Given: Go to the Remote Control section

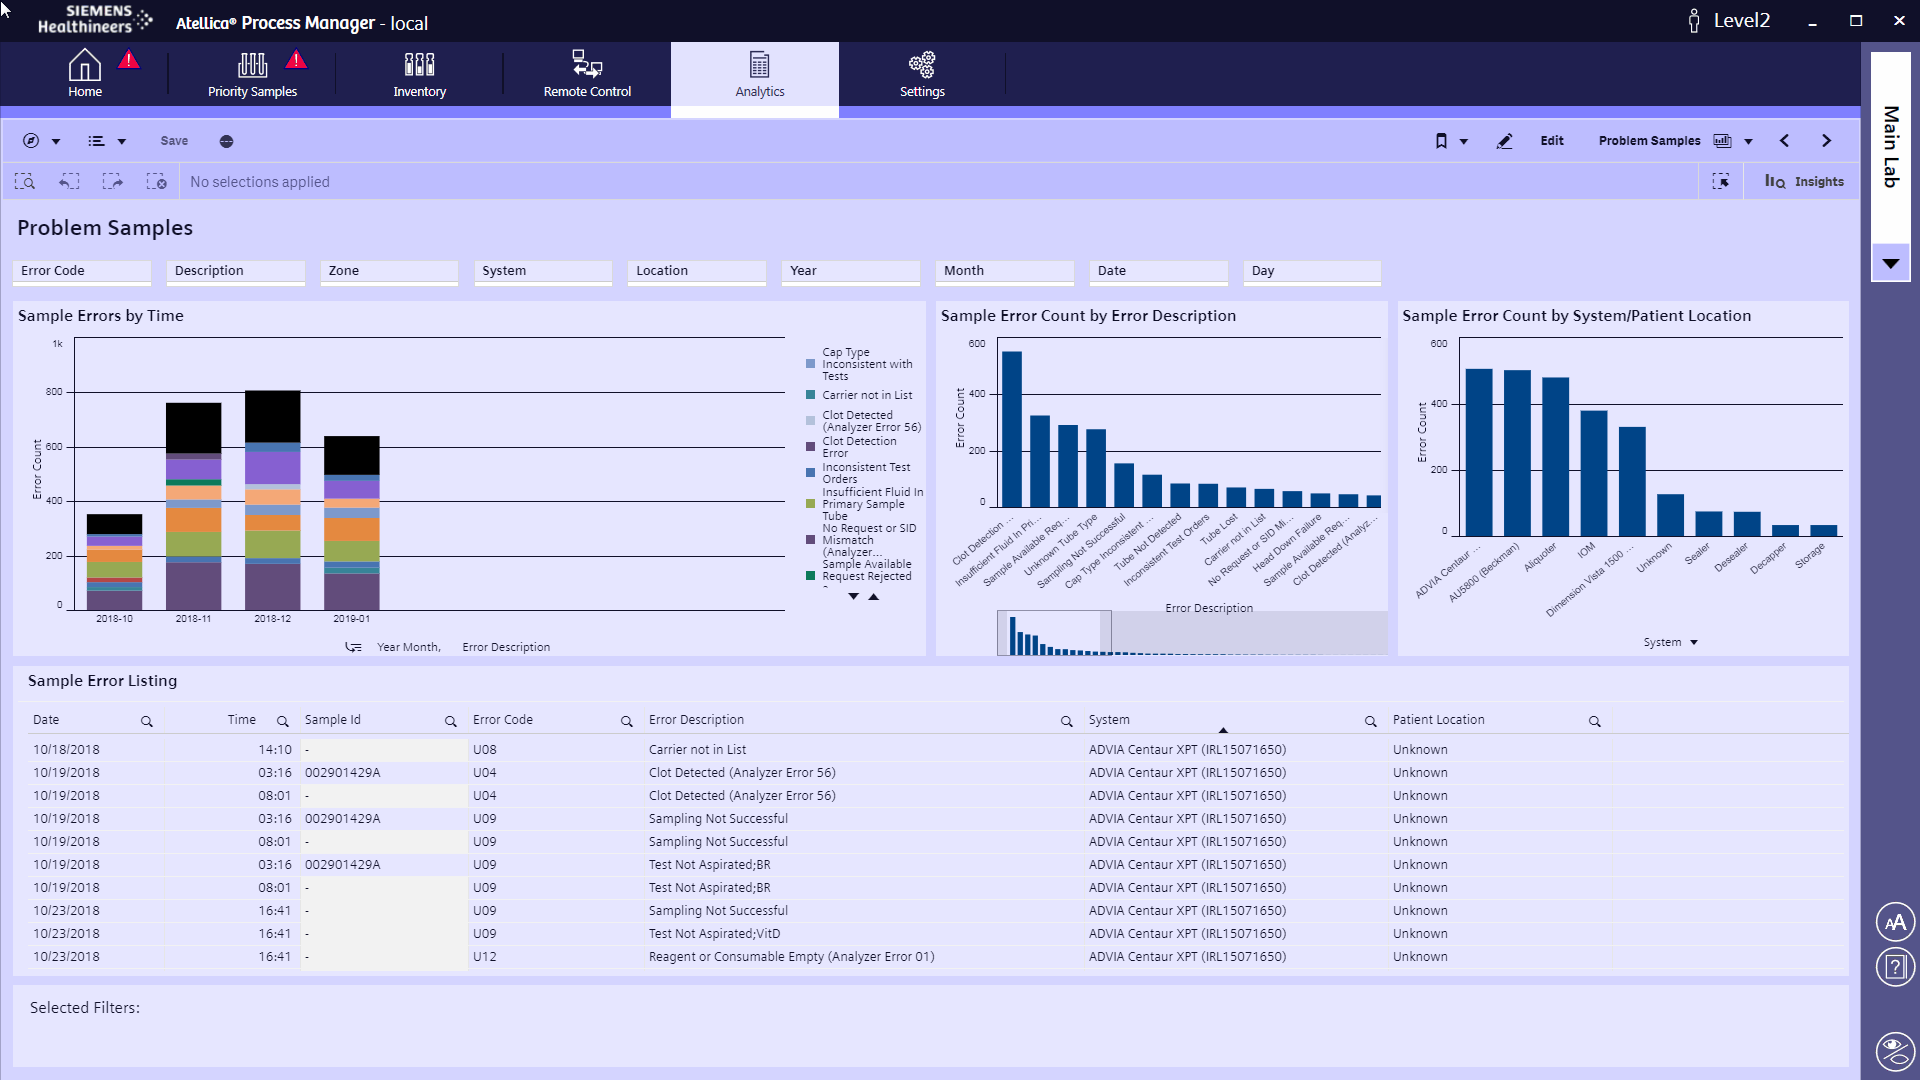Looking at the screenshot, I should (585, 73).
